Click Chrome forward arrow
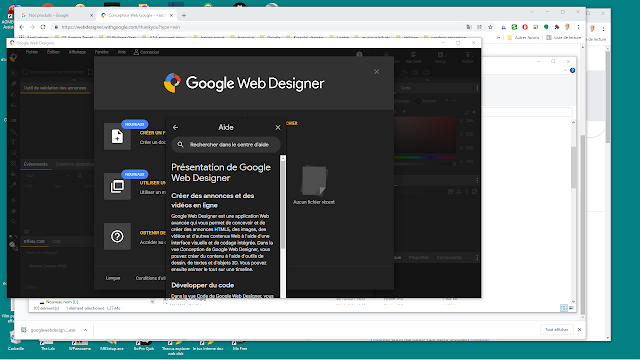 [x=32, y=27]
